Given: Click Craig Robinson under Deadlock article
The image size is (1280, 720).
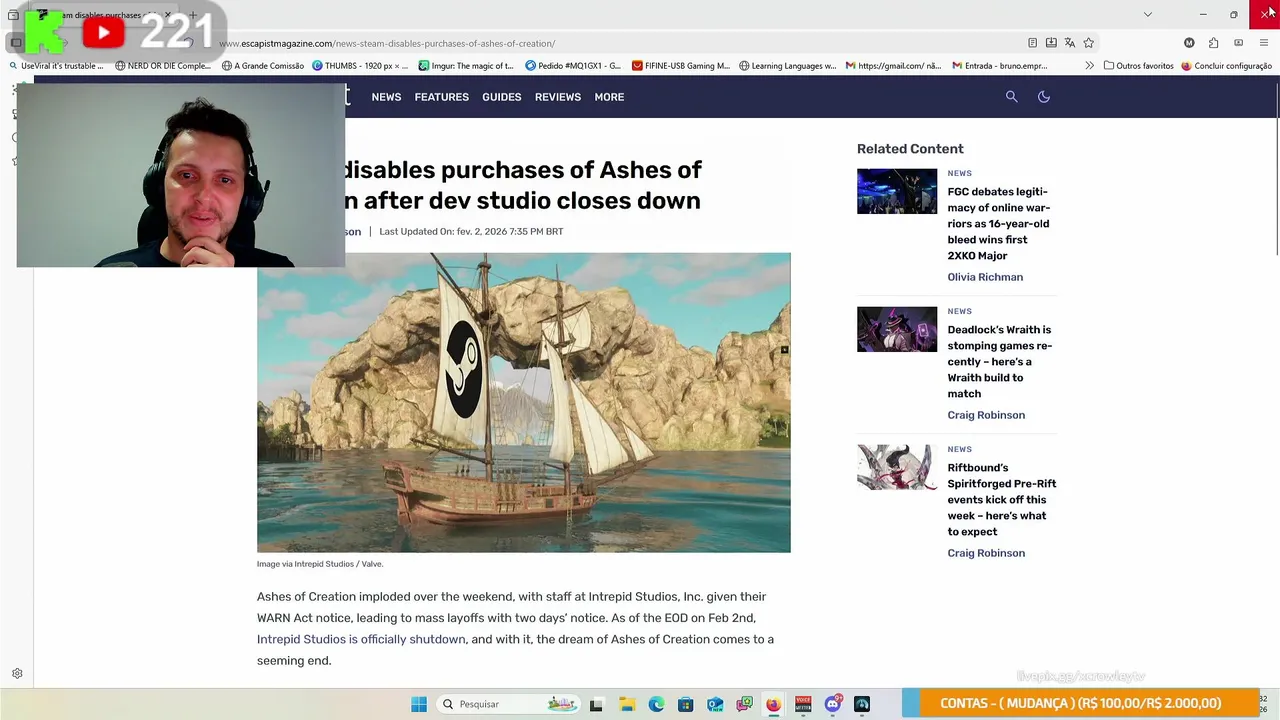Looking at the screenshot, I should point(986,415).
